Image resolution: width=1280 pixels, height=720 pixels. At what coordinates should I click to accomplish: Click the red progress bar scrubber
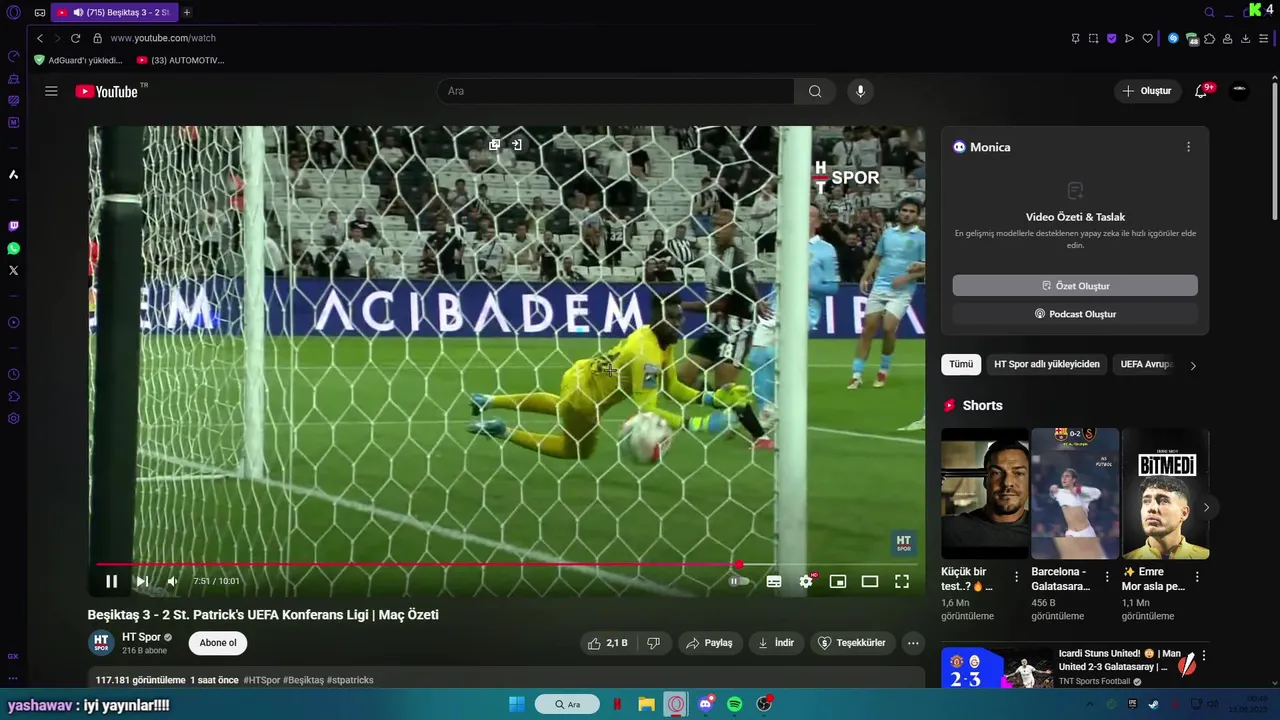coord(738,565)
